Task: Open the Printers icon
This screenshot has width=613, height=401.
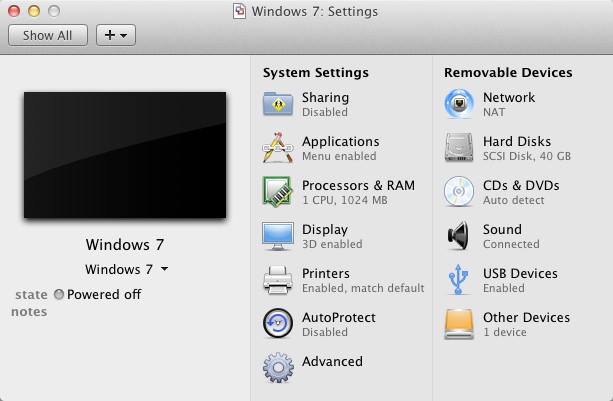Action: pos(278,280)
